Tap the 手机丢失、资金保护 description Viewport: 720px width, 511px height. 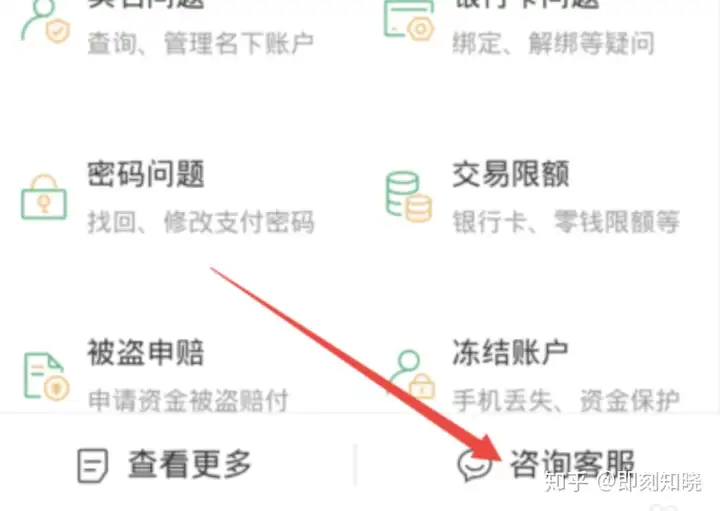[x=566, y=400]
